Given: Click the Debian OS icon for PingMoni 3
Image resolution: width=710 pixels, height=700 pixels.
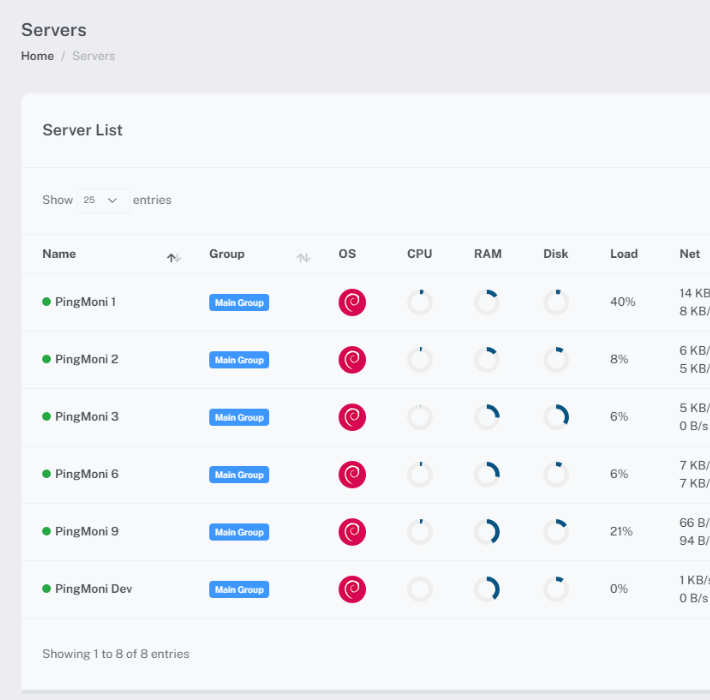Looking at the screenshot, I should click(352, 417).
